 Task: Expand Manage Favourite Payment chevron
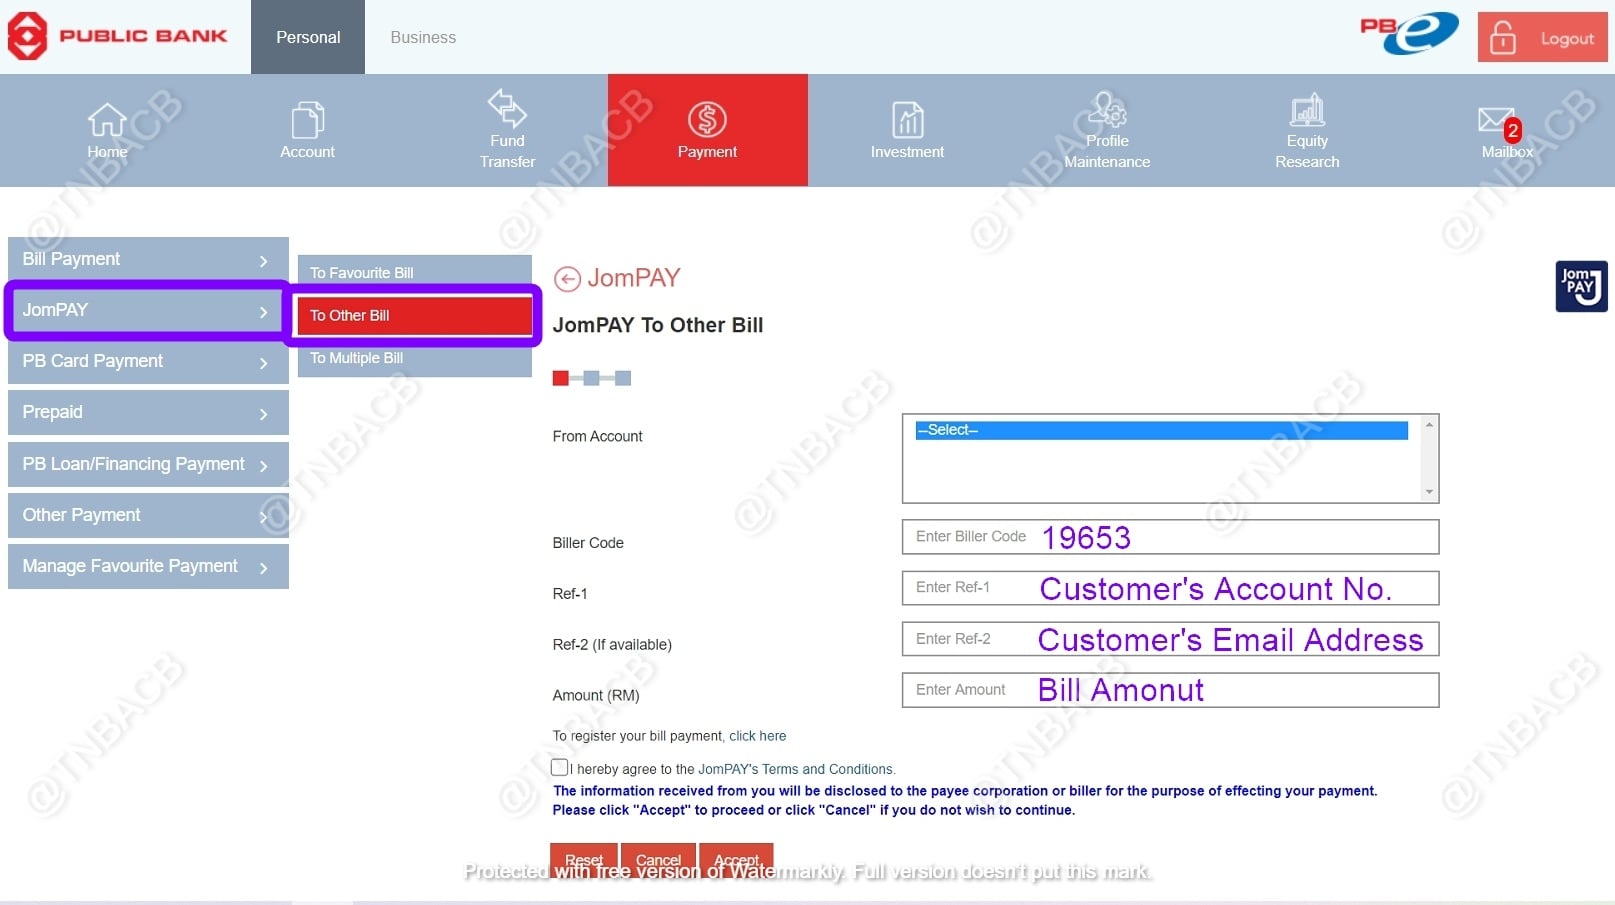[264, 567]
